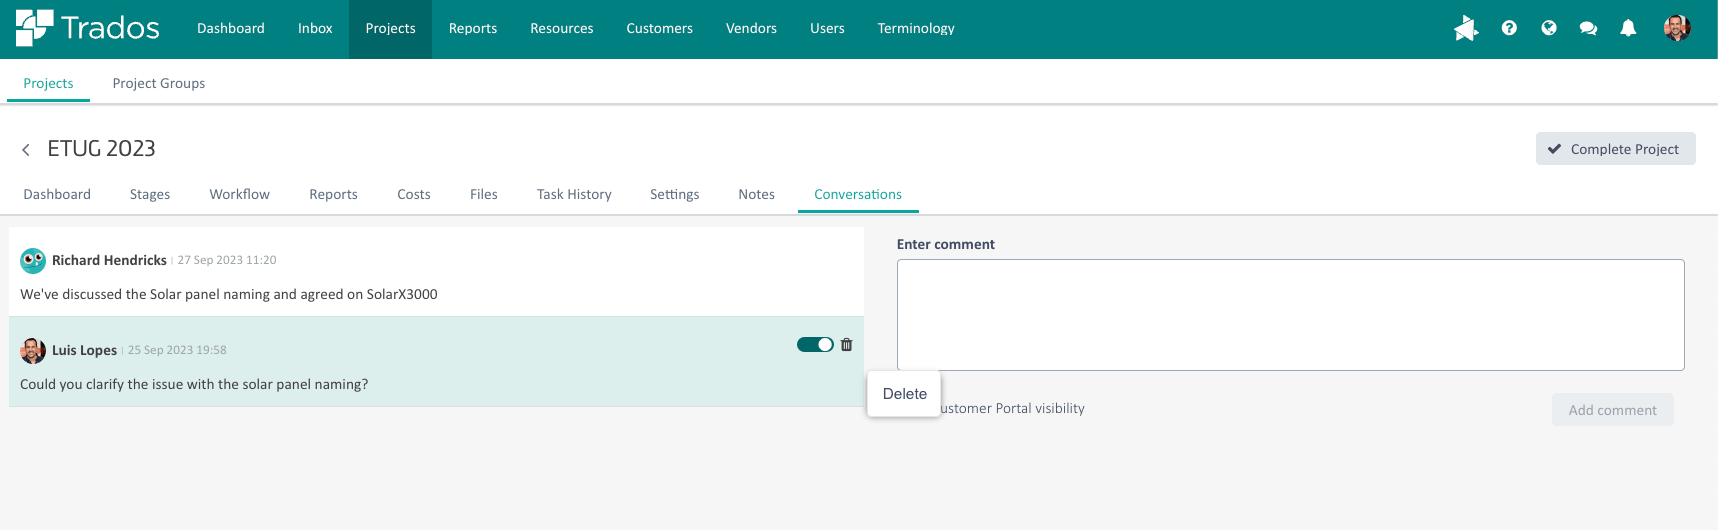Screen dimensions: 1718x530
Task: Switch to the Task History tab
Action: pos(574,194)
